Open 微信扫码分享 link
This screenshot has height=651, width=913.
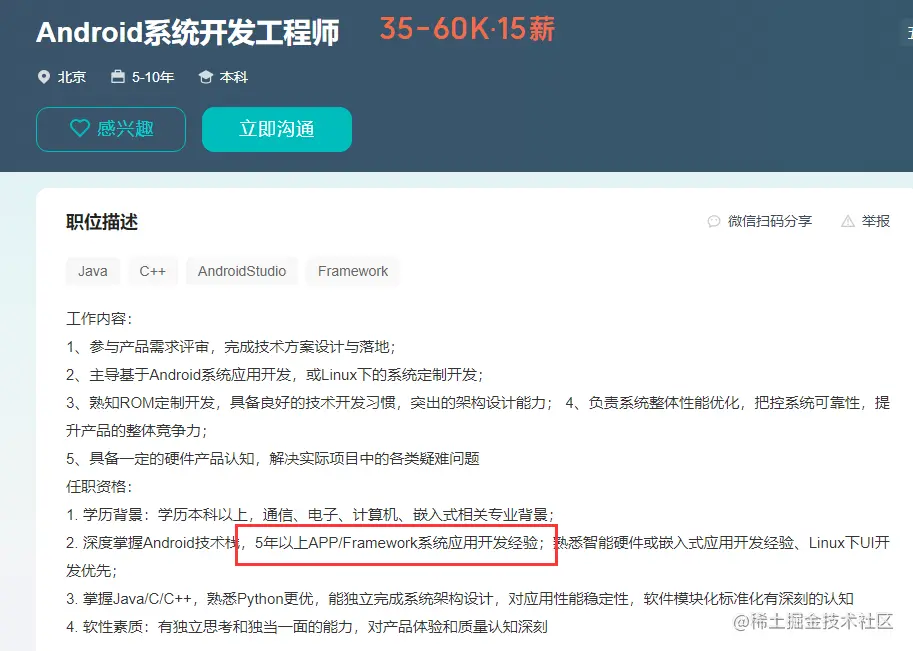click(769, 221)
